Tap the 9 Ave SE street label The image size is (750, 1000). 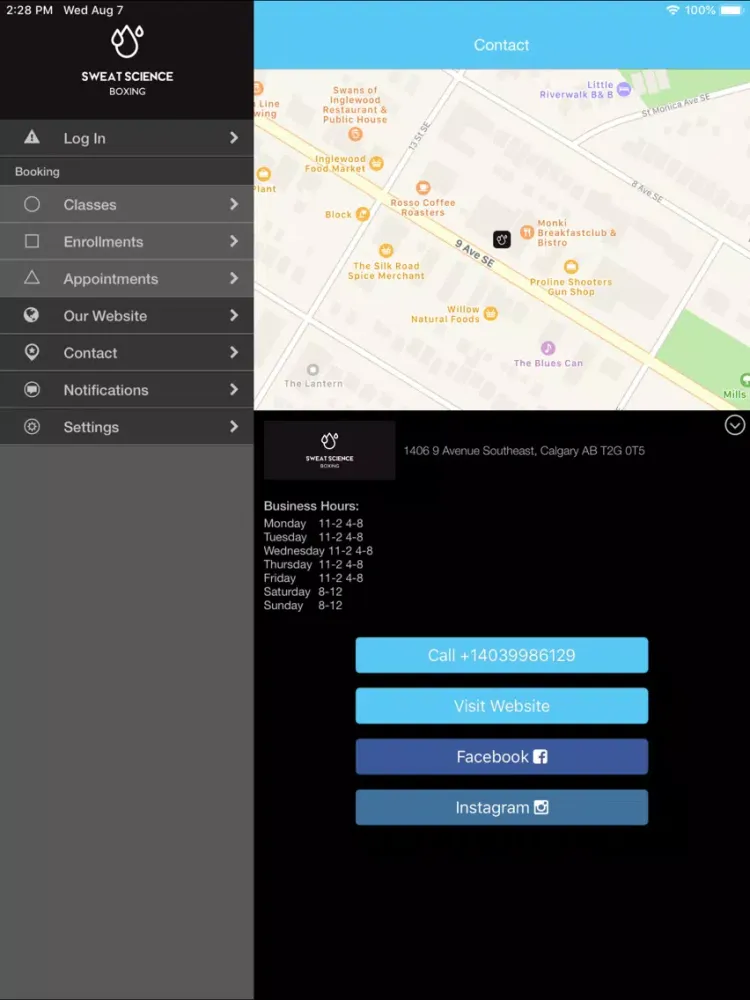475,253
